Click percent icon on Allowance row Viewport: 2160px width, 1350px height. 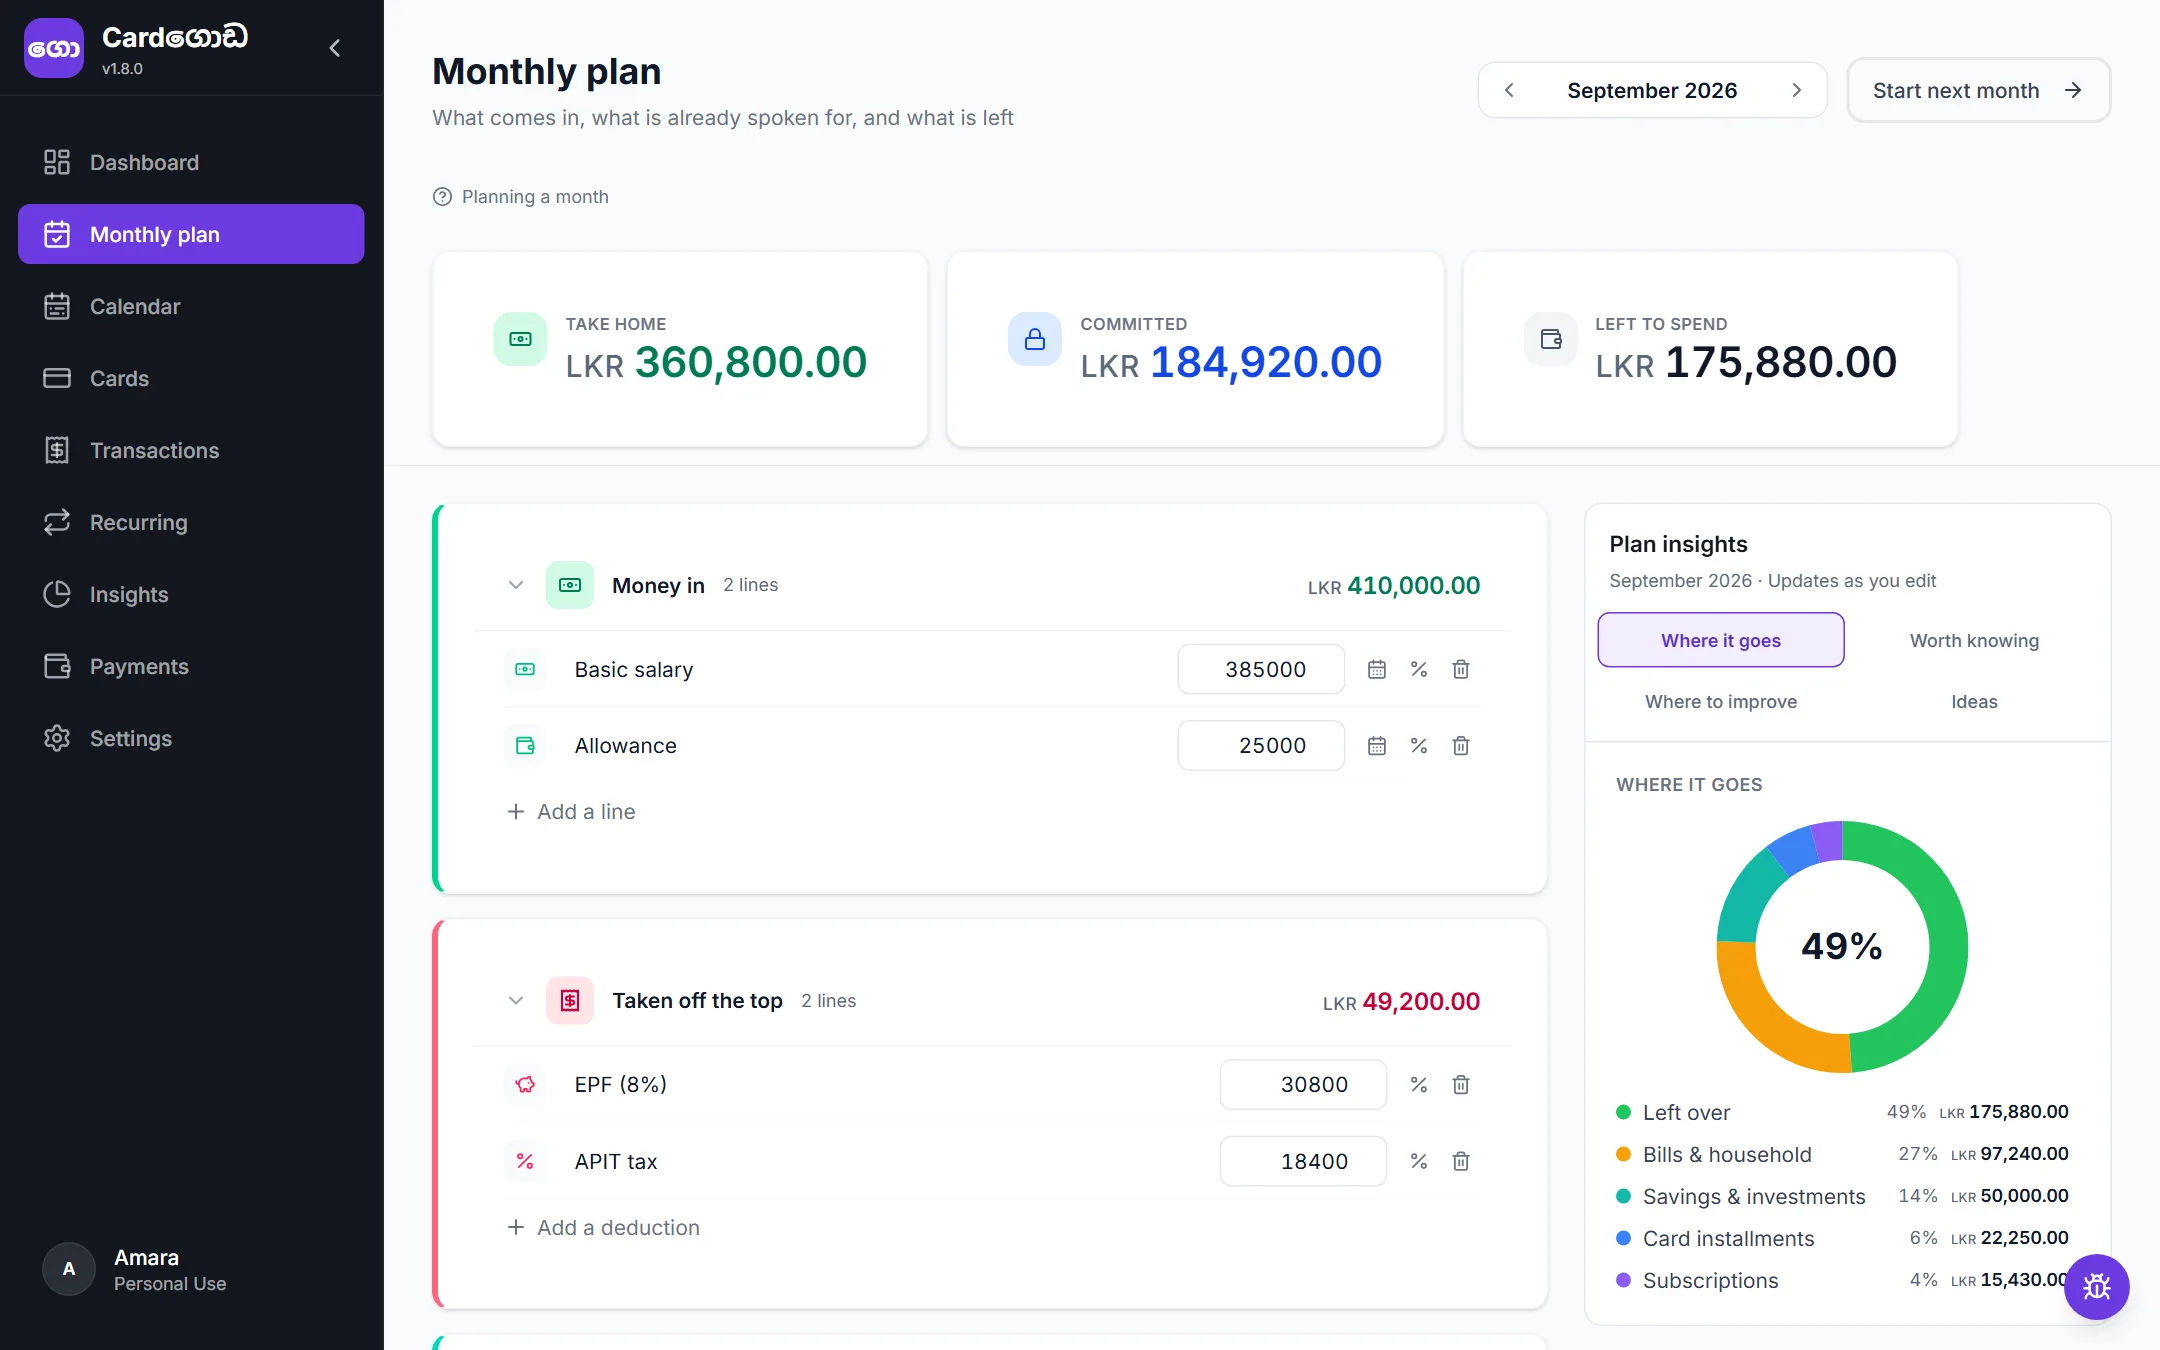(x=1419, y=745)
